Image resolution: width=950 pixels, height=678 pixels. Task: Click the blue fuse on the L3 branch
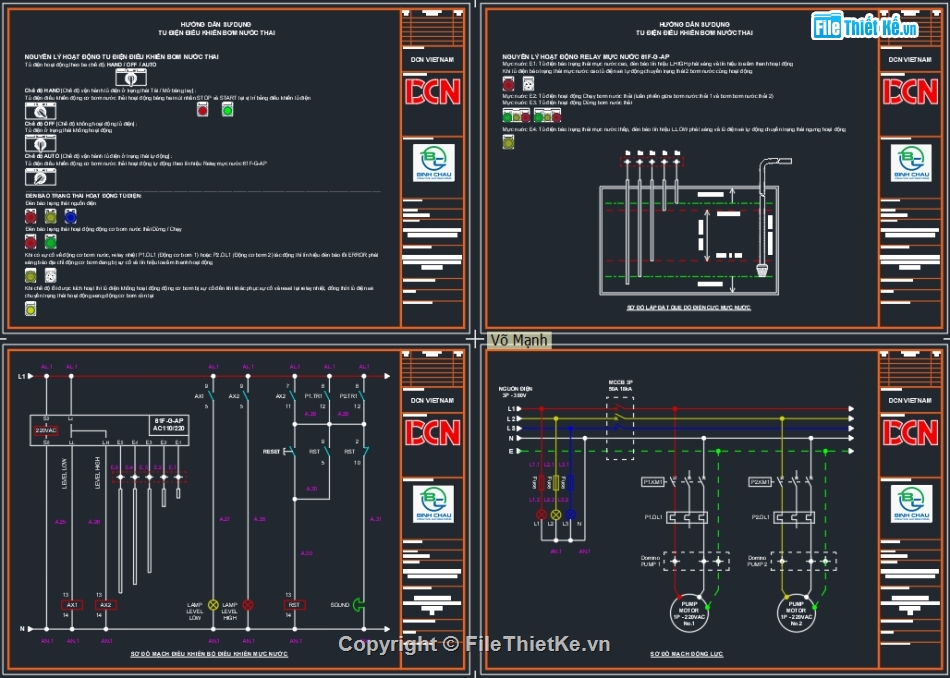pos(570,483)
